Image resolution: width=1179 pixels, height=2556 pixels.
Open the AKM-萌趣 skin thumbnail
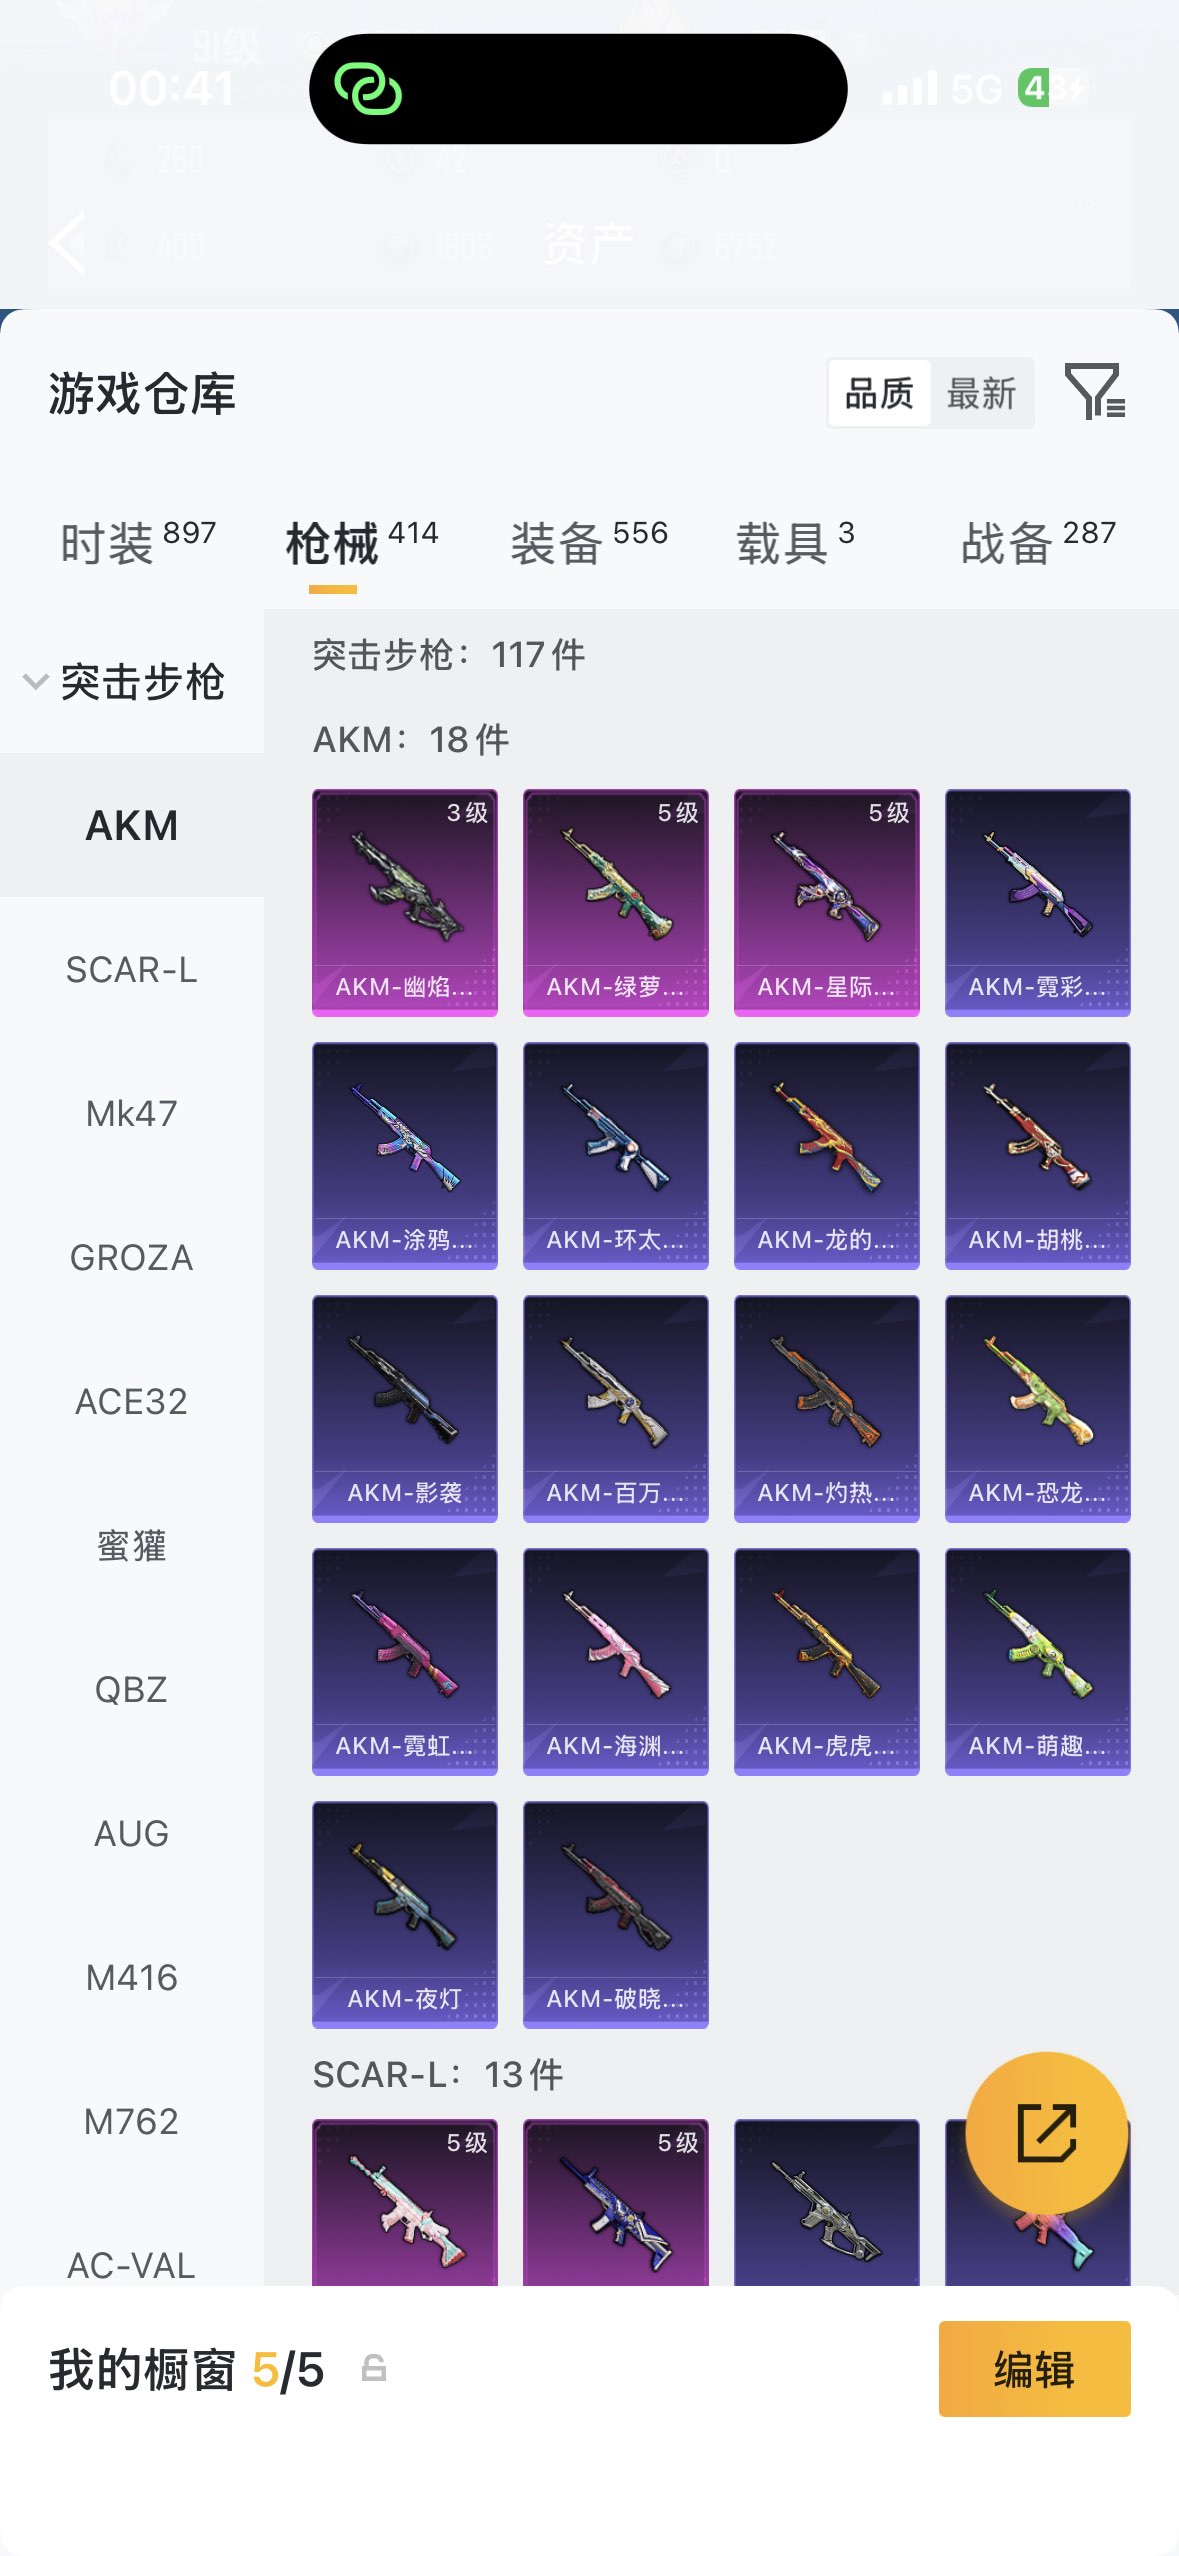click(1038, 1662)
